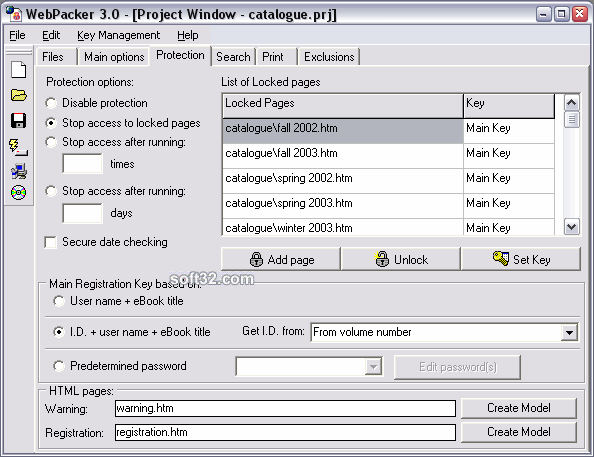This screenshot has width=594, height=457.
Task: Choose Predetermined password option
Action: click(x=59, y=366)
